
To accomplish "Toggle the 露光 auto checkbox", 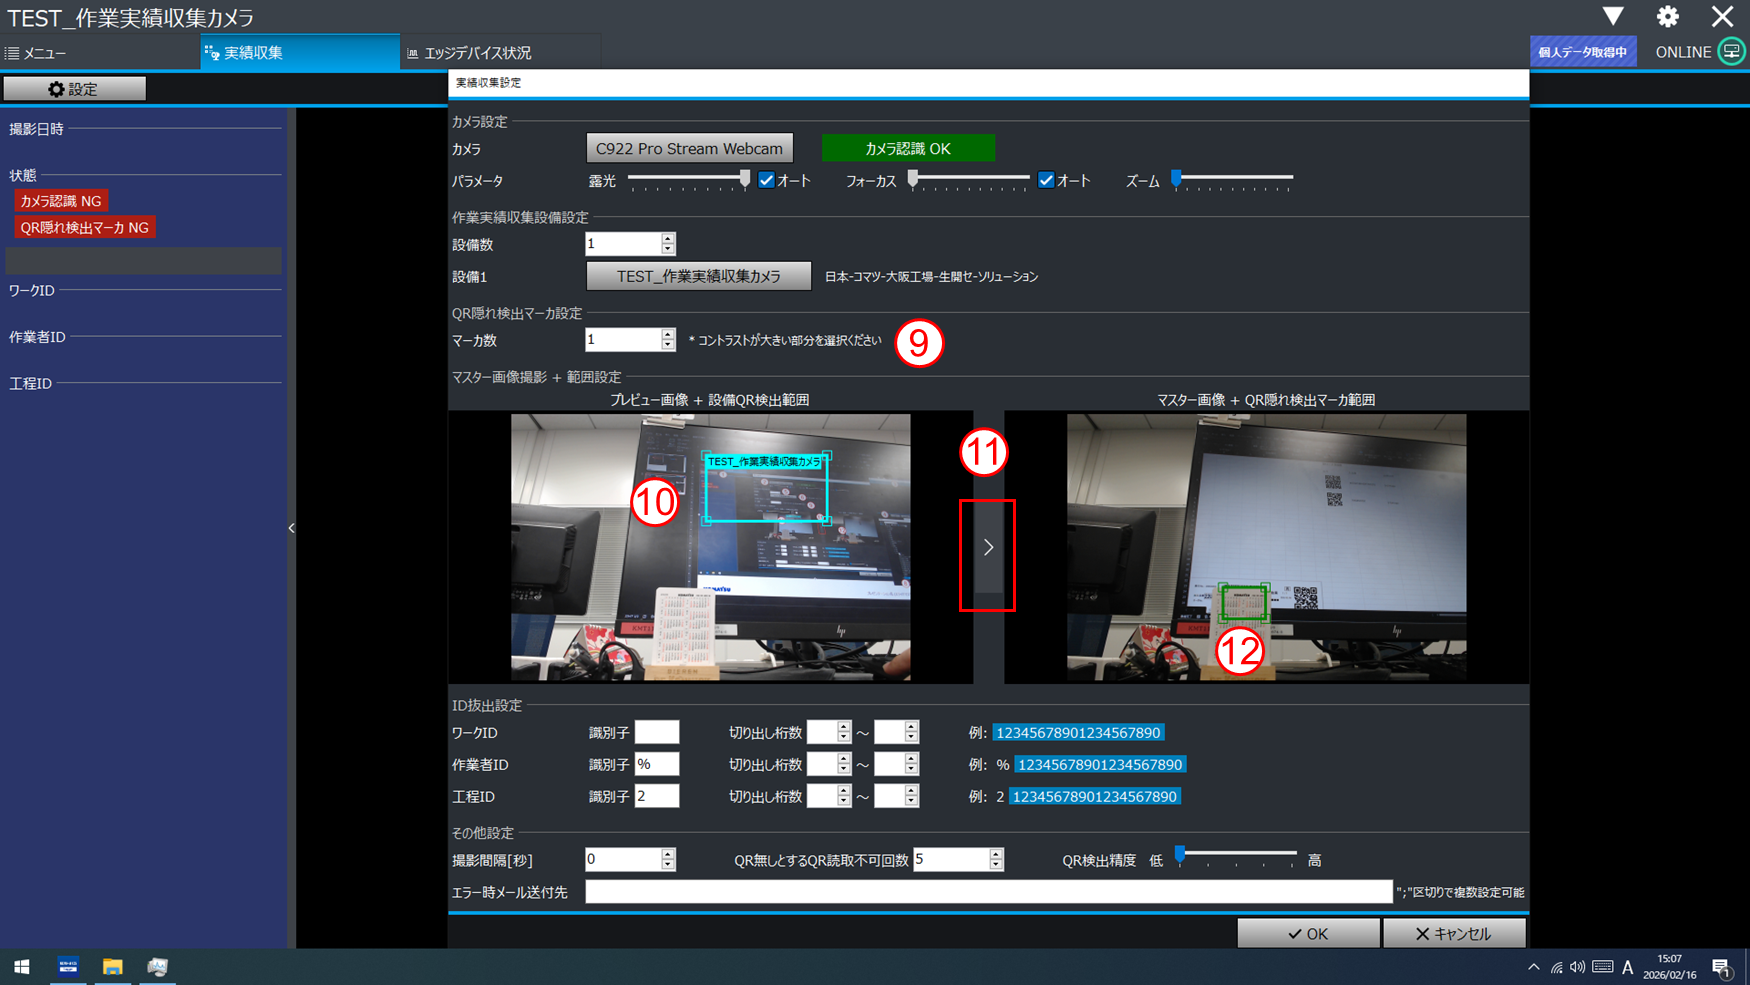I will [x=767, y=180].
